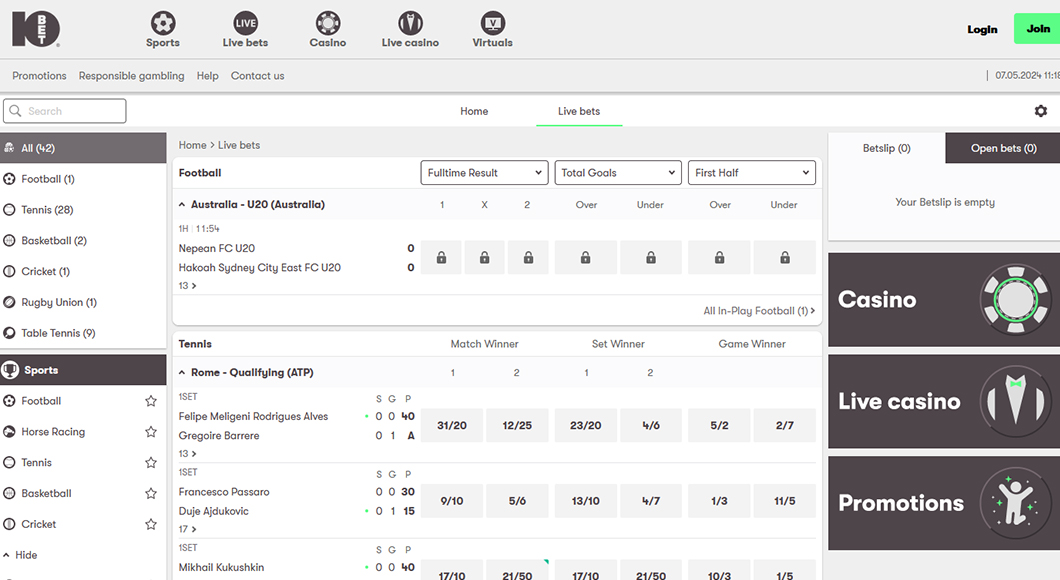The image size is (1060, 580).
Task: Open the Live bets icon in header
Action: [245, 23]
